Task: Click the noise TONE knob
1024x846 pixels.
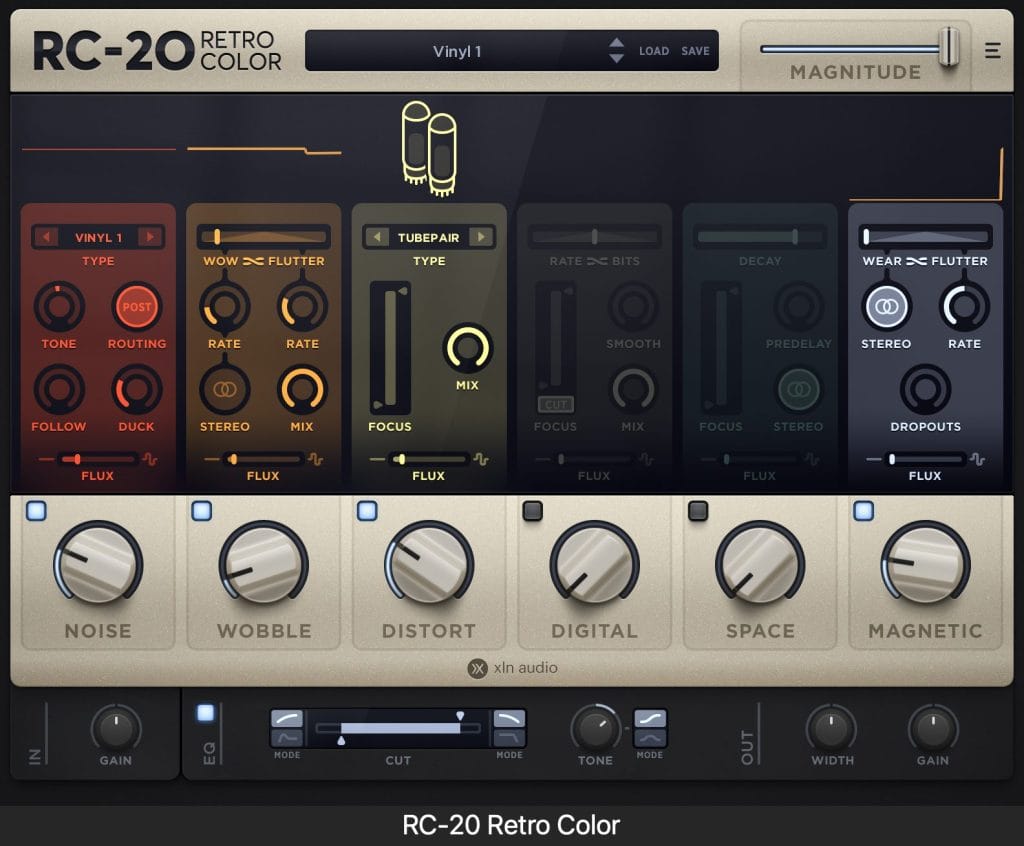Action: (x=59, y=306)
